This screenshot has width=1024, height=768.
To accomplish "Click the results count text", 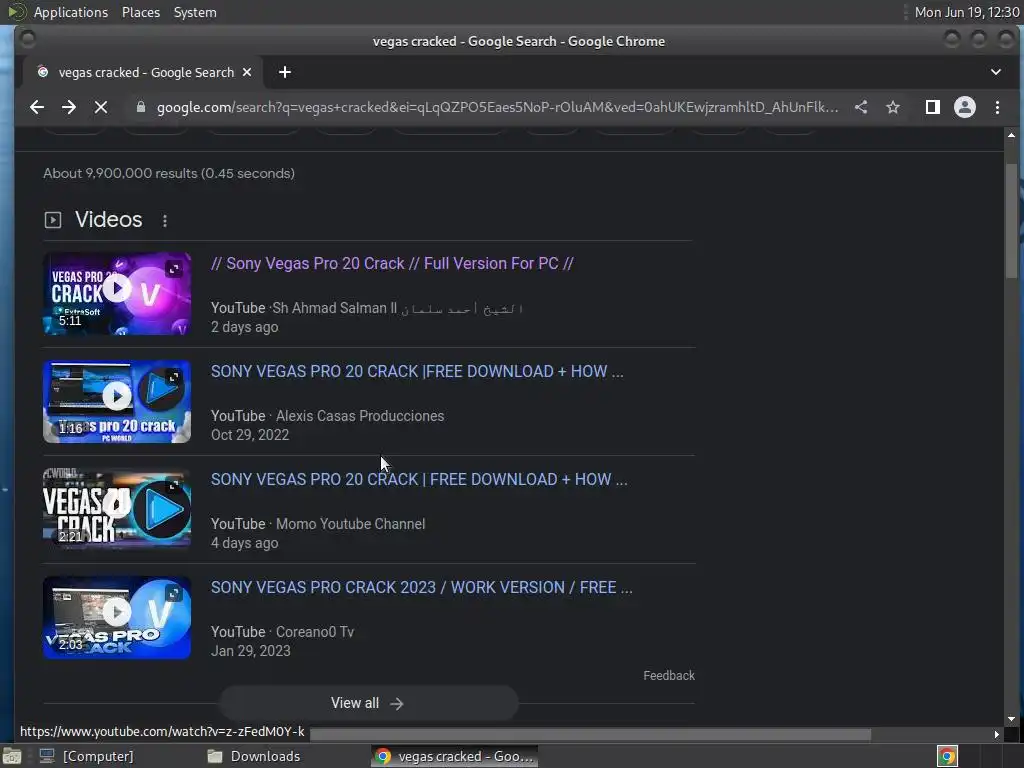I will pos(168,173).
